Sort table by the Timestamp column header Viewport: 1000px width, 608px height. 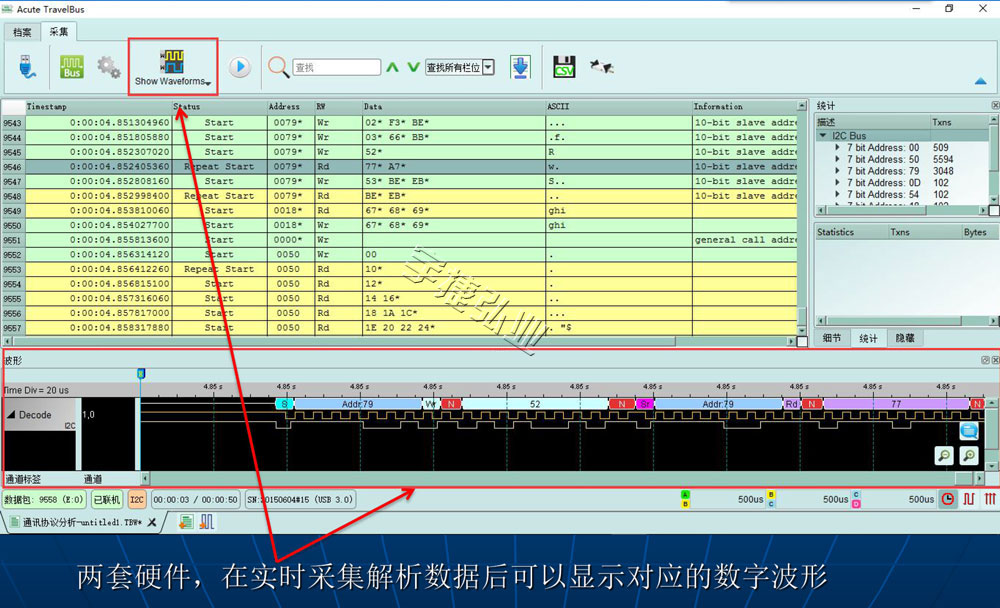[99, 107]
